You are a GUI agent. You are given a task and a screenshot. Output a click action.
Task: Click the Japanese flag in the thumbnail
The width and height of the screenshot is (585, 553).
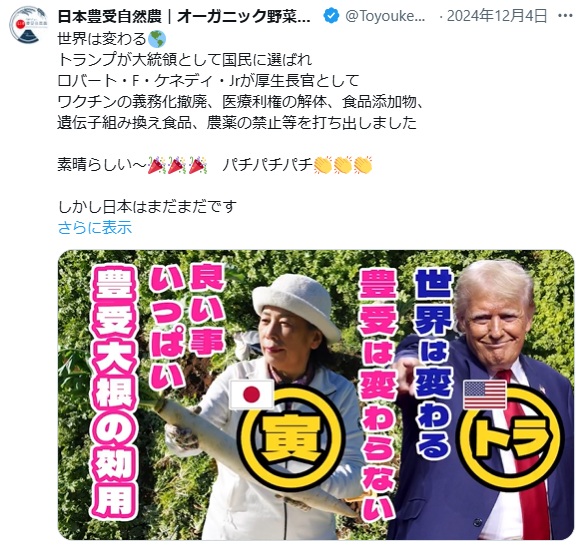pos(251,394)
